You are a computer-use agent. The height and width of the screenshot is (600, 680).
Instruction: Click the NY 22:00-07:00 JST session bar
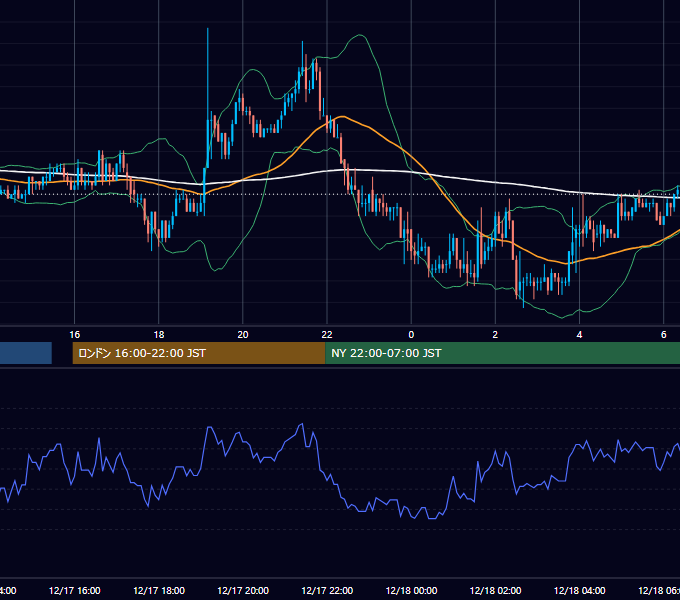(x=502, y=353)
